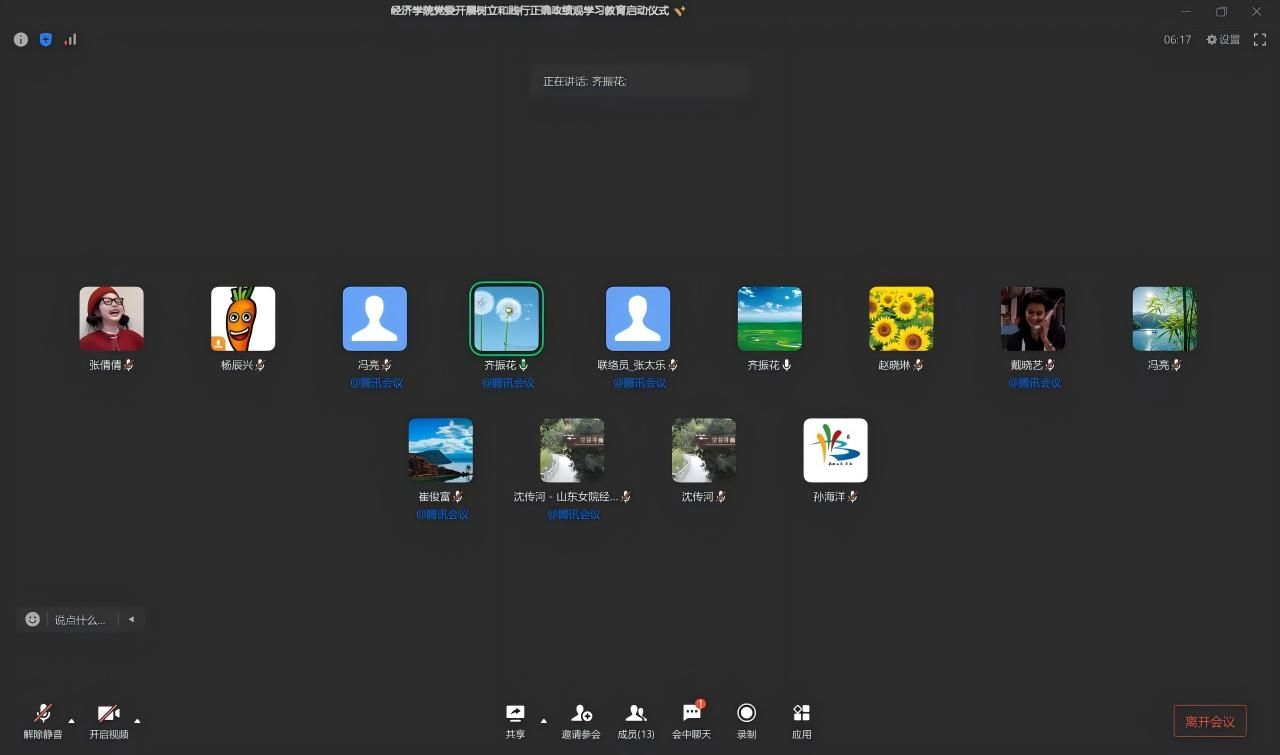This screenshot has width=1280, height=755.
Task: Click the "说点什么..." message input
Action: coord(79,620)
